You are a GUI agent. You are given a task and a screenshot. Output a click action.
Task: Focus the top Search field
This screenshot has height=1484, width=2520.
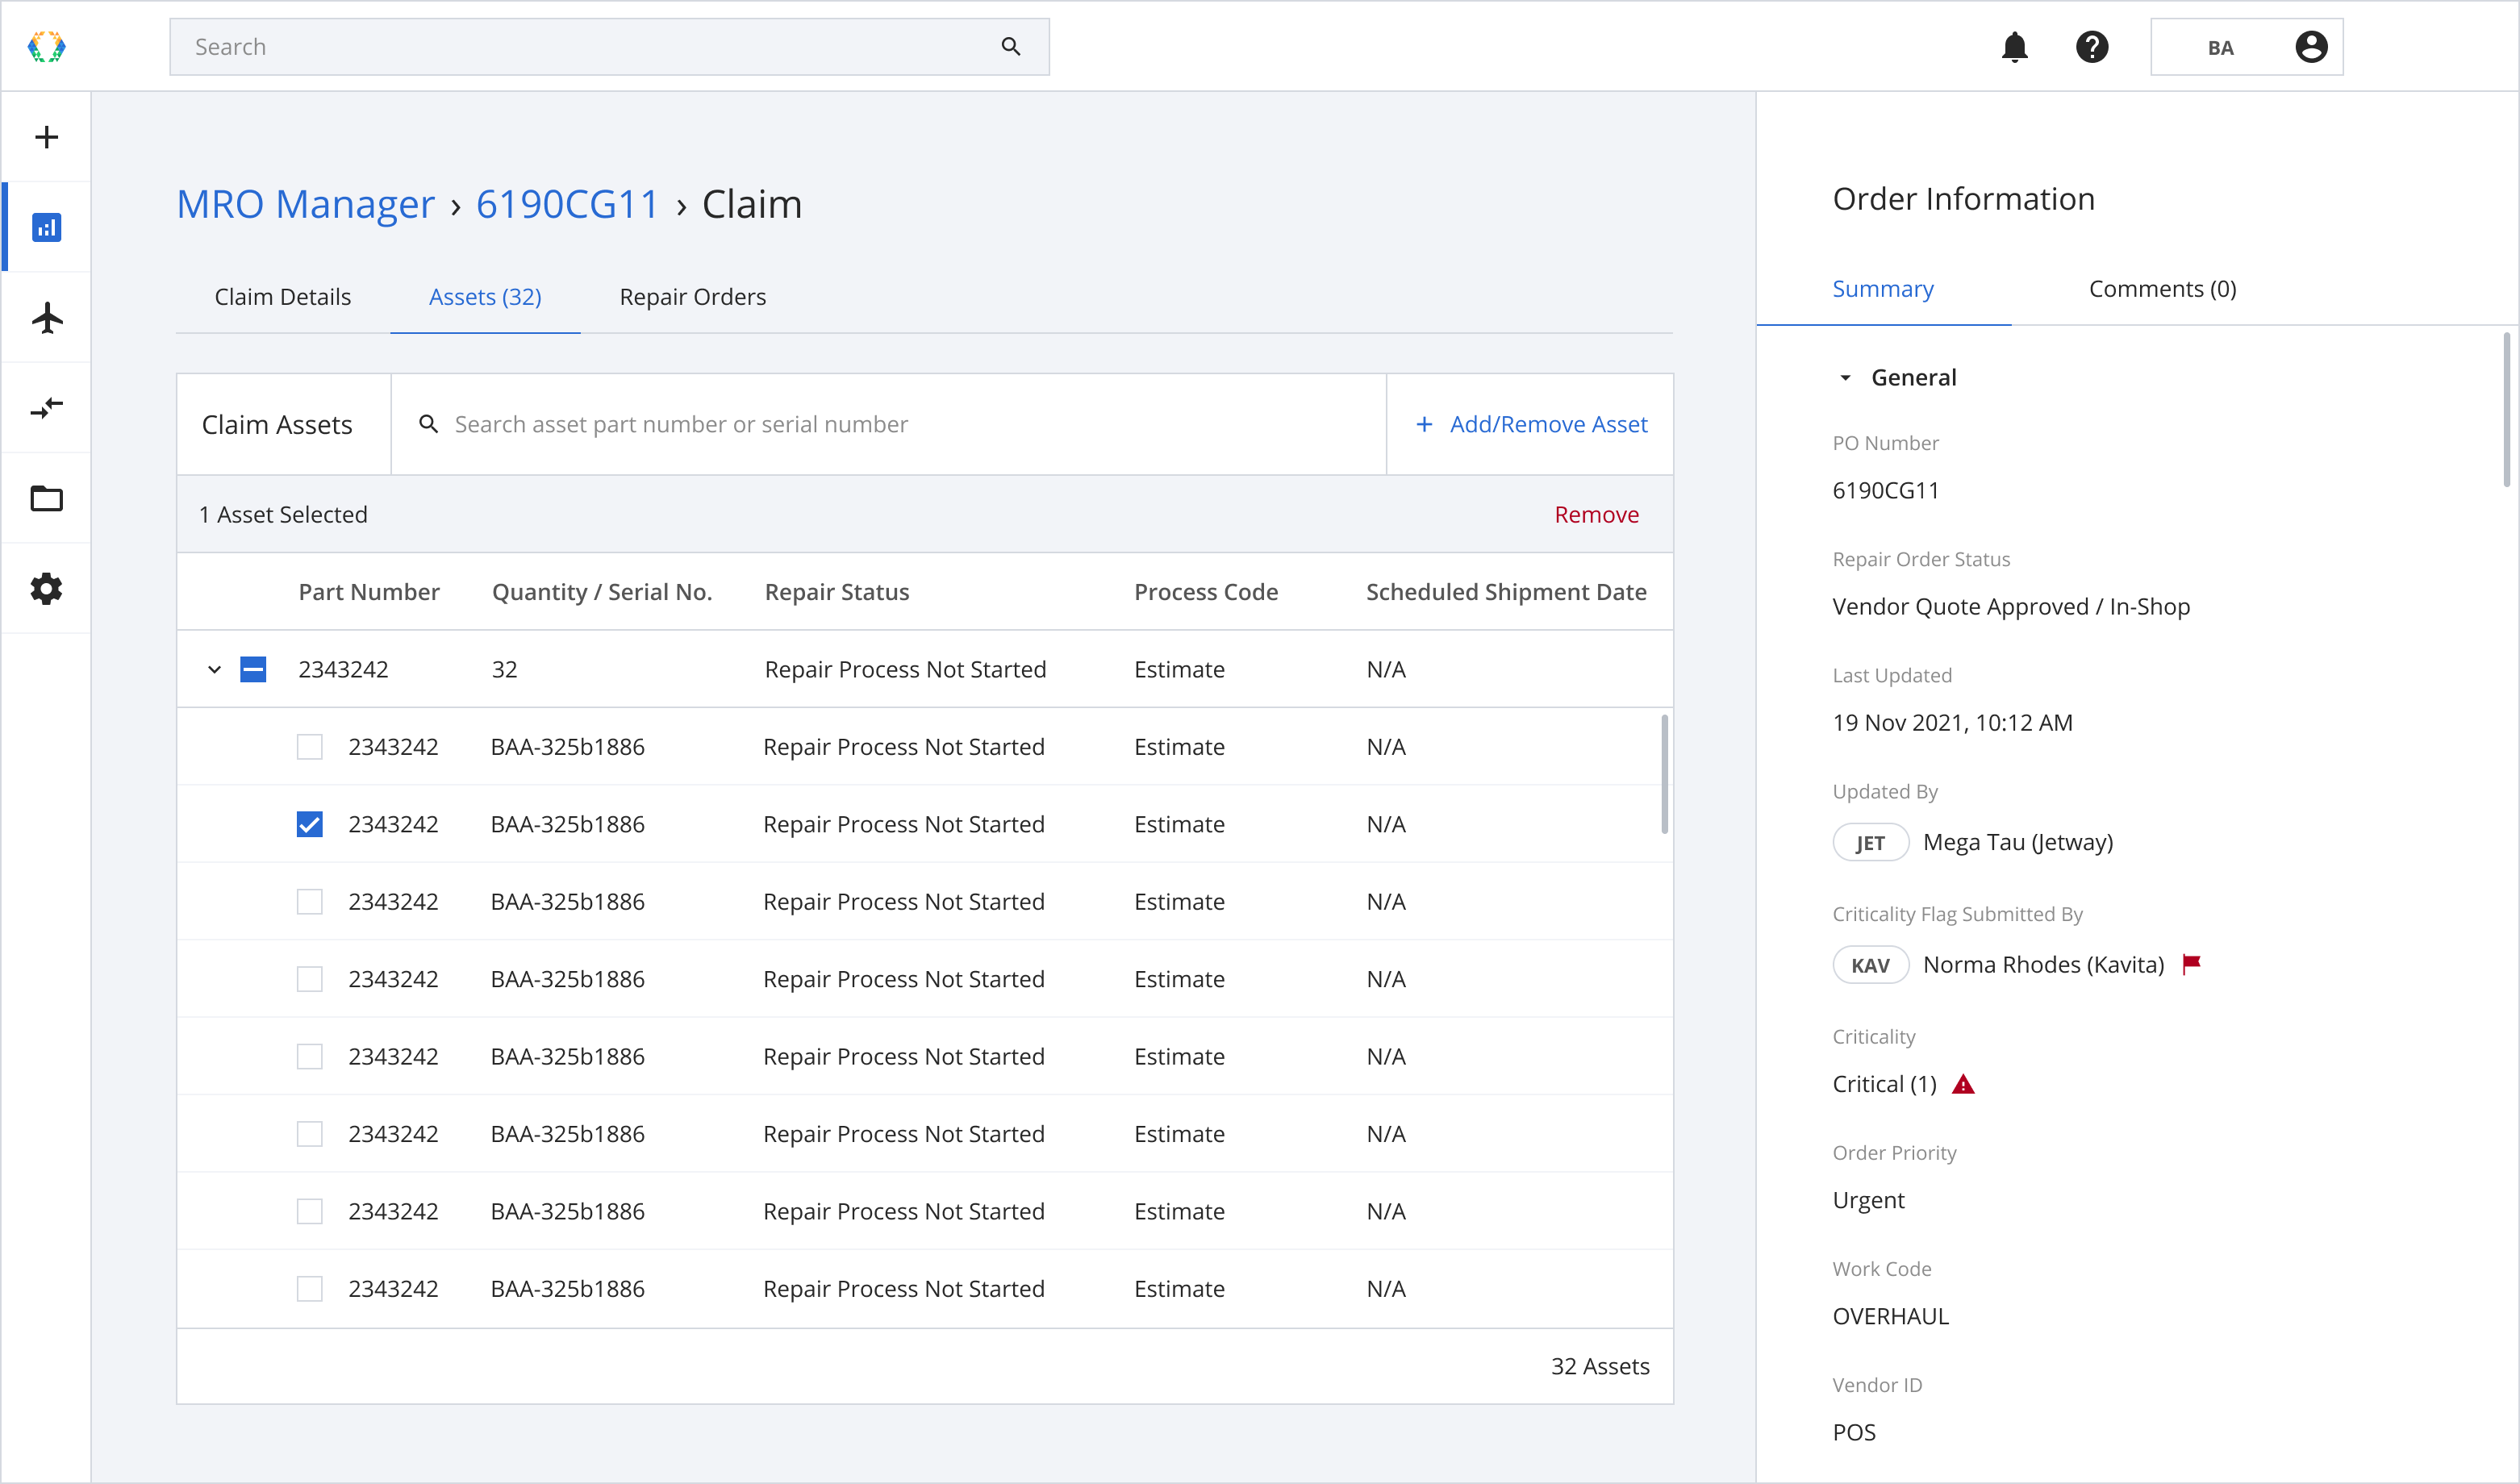(609, 47)
